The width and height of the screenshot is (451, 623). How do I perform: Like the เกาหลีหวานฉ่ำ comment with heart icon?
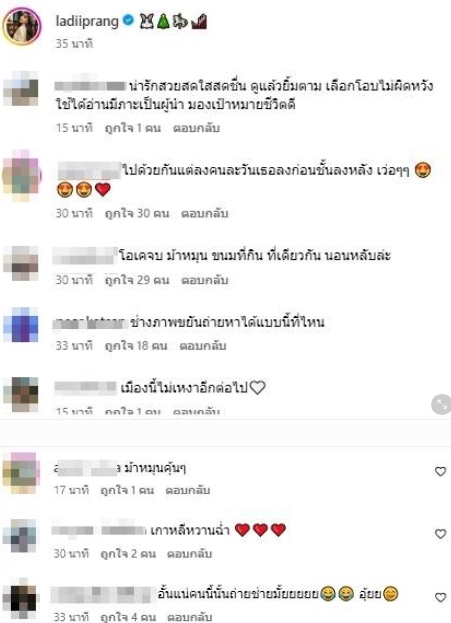(440, 534)
